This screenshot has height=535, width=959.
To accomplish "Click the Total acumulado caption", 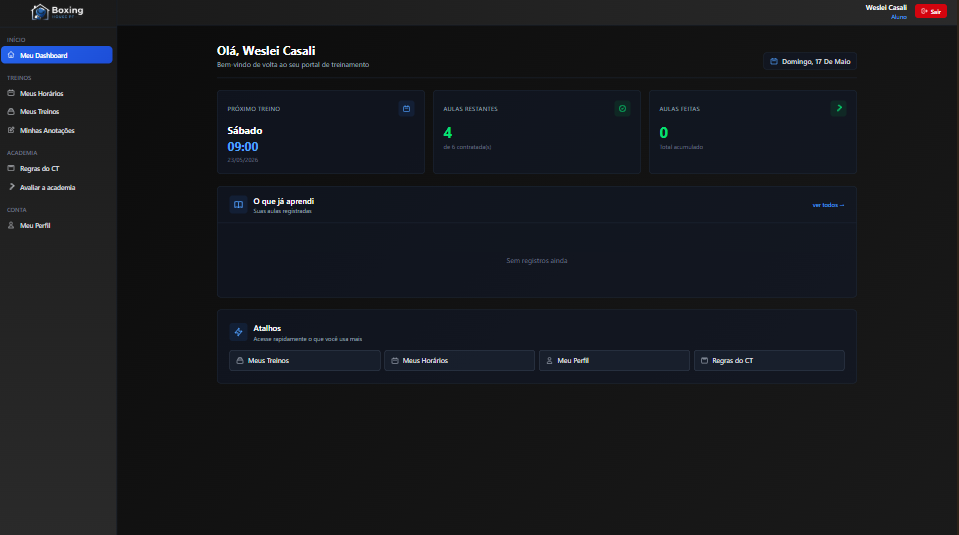I will (681, 147).
